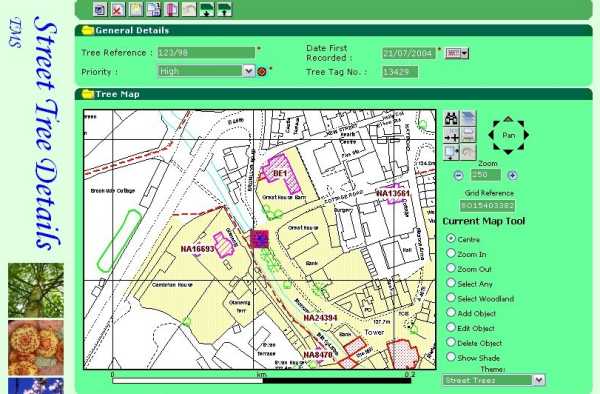
Task: Select the Delete Object radio option
Action: tap(451, 342)
